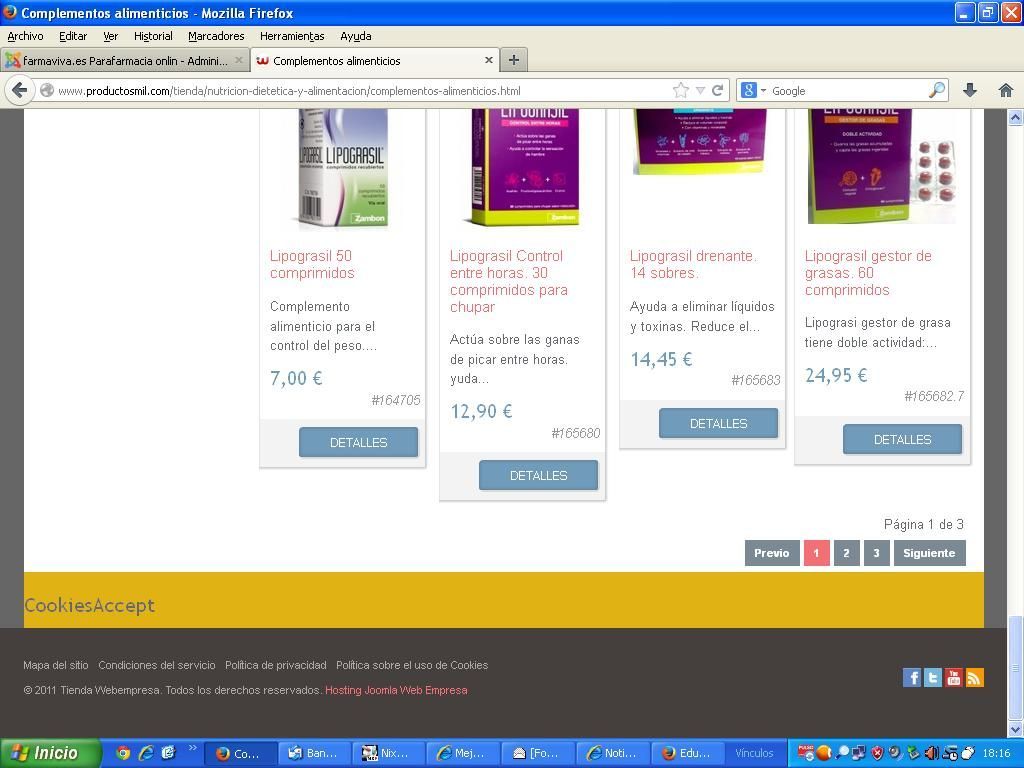Bookmark this page with the star icon
Viewport: 1024px width, 768px height.
point(680,90)
